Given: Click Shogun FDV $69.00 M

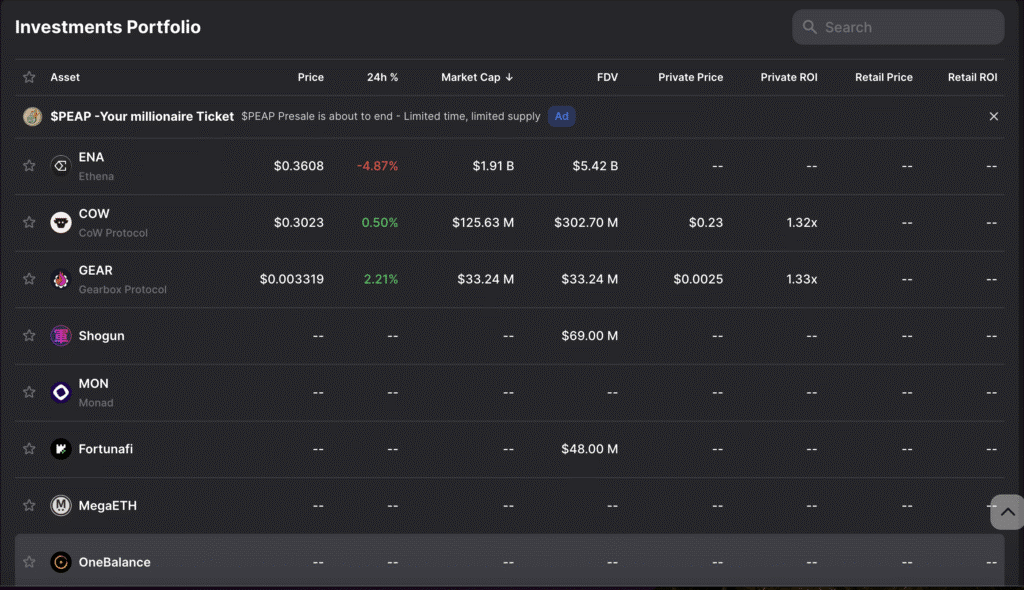Looking at the screenshot, I should 590,336.
